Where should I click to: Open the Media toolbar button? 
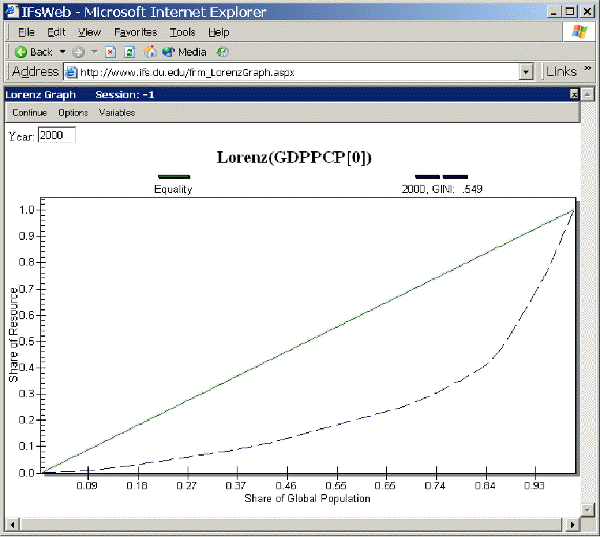point(184,52)
